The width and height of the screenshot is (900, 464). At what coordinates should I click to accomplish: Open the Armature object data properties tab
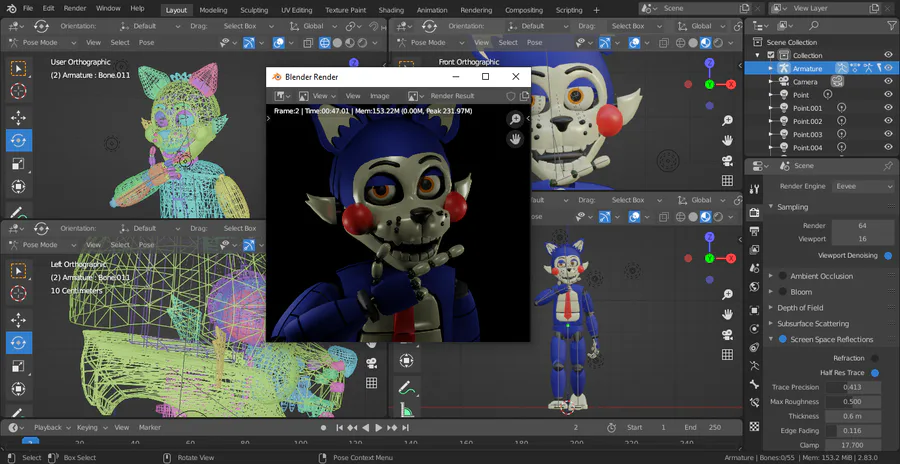pyautogui.click(x=755, y=366)
